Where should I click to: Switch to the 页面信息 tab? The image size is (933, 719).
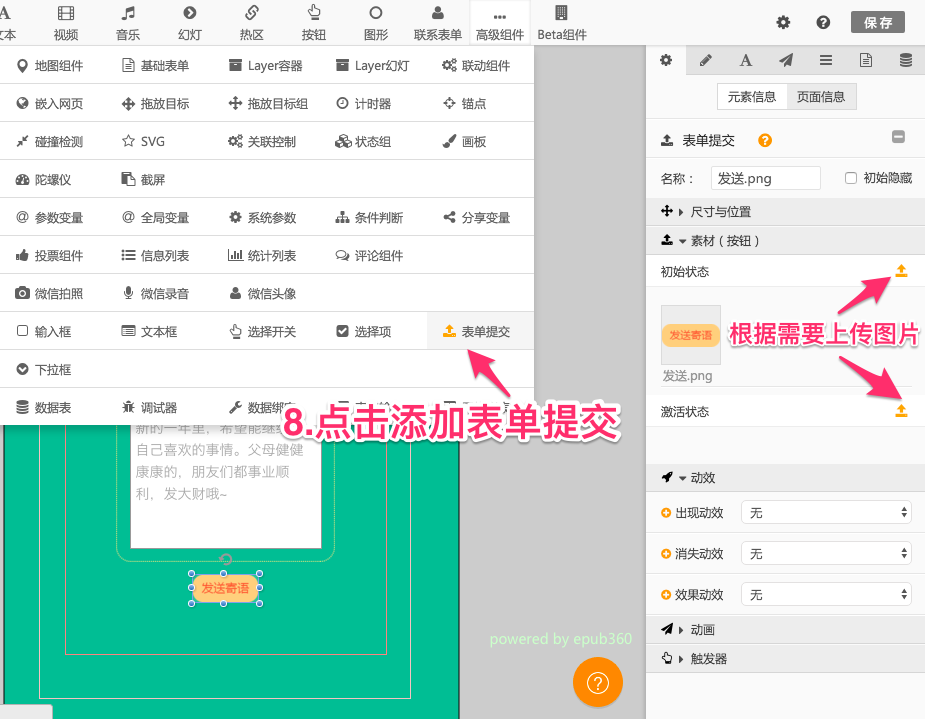[821, 97]
